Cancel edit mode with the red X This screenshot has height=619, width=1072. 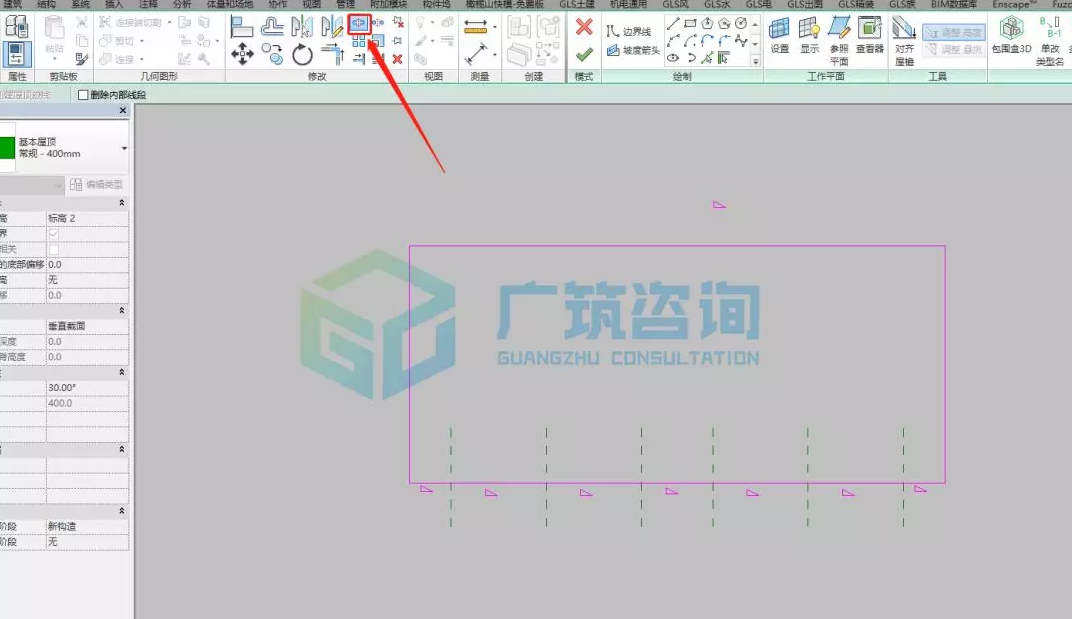point(584,27)
